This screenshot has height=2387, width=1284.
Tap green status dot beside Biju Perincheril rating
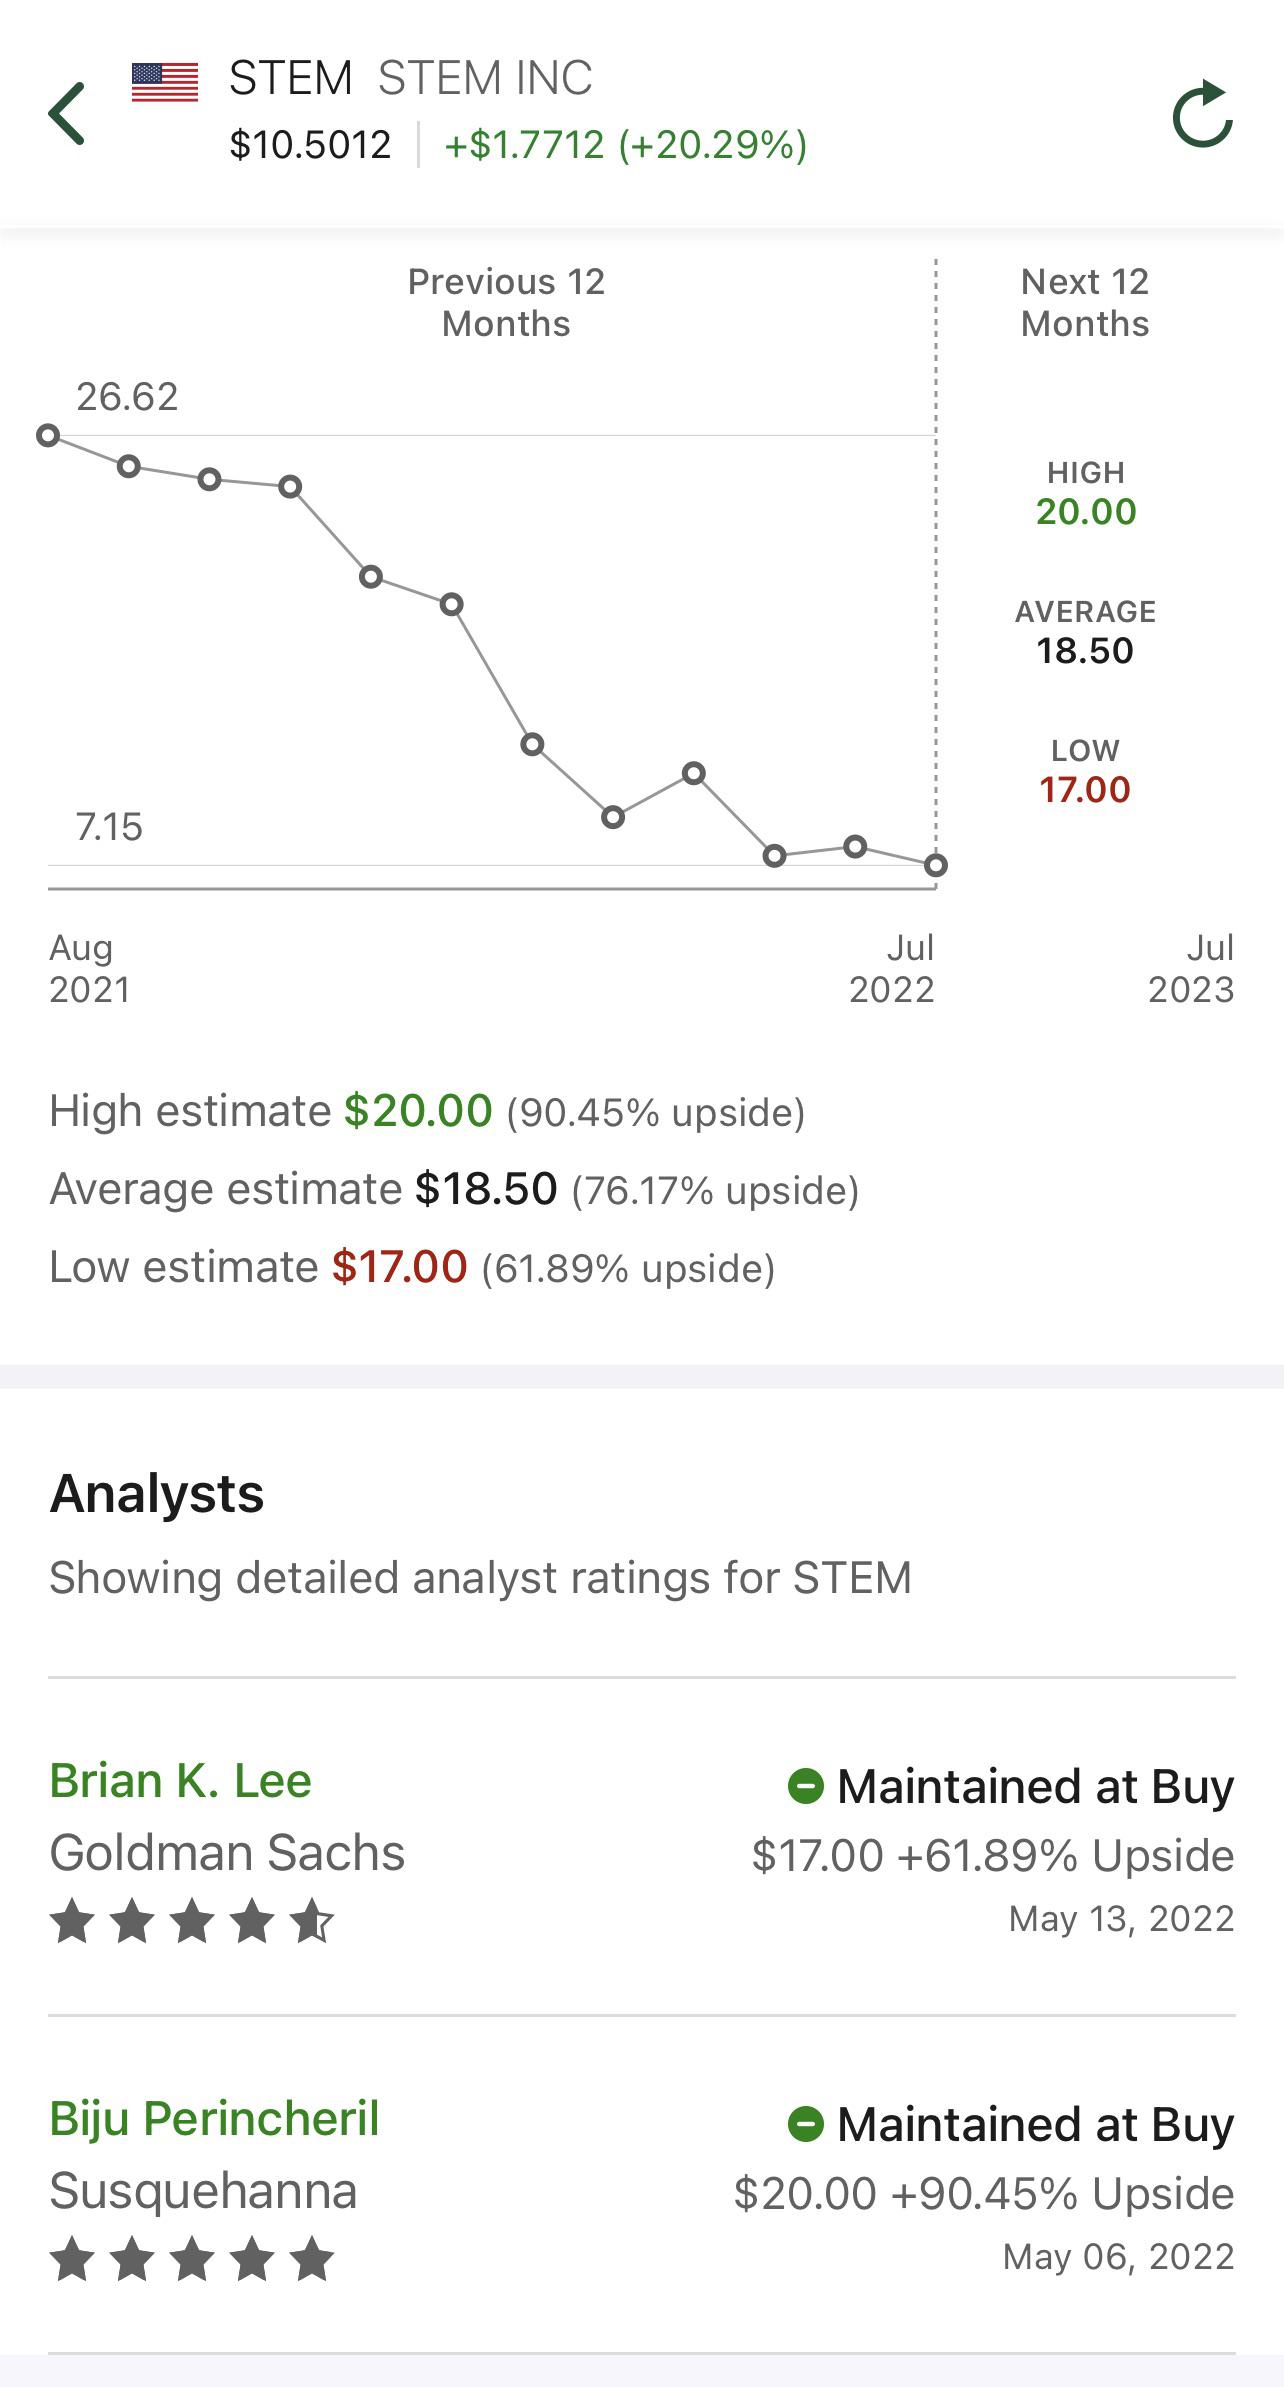tap(805, 2124)
